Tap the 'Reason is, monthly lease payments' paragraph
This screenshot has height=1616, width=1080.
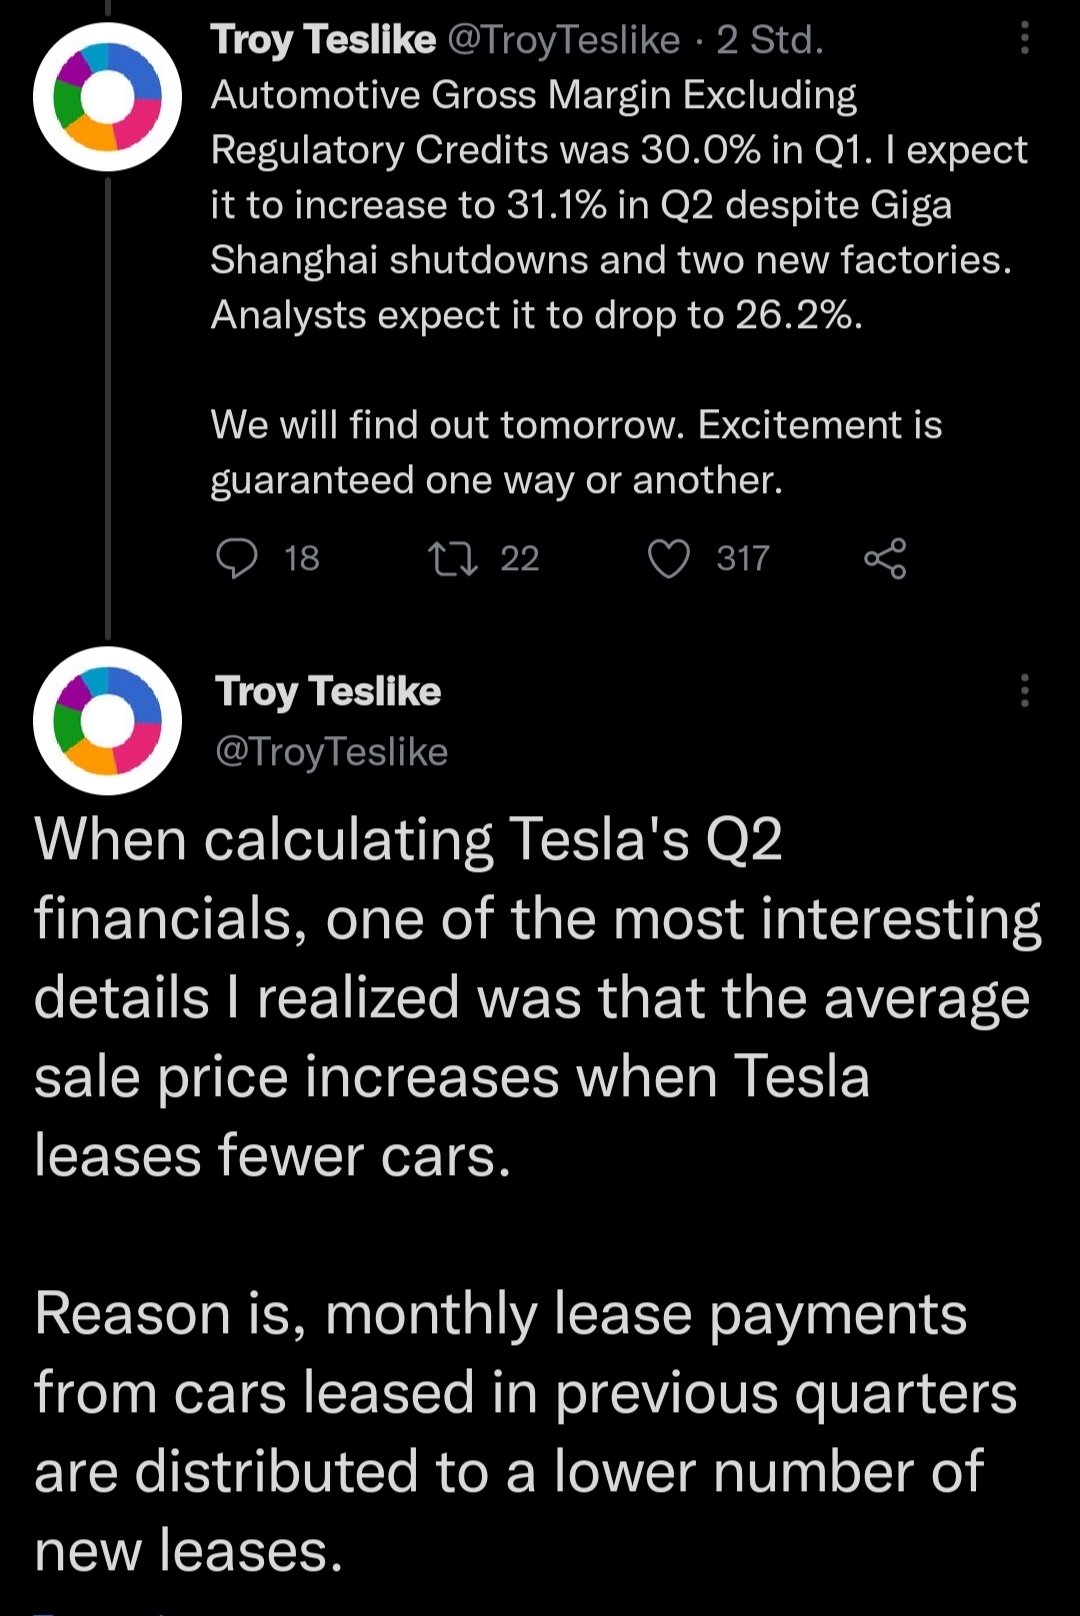pos(525,1431)
